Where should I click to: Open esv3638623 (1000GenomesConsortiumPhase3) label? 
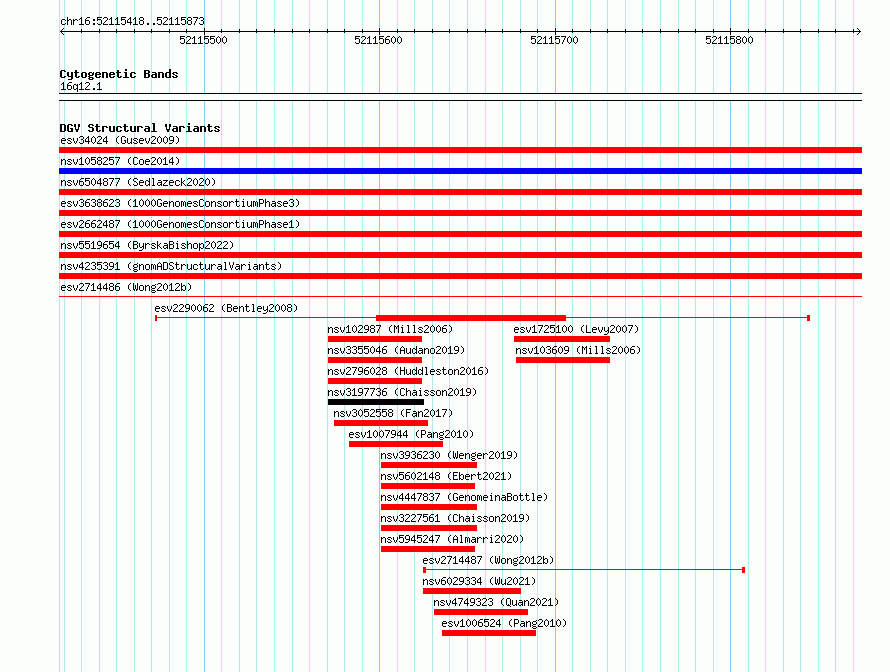pyautogui.click(x=180, y=203)
